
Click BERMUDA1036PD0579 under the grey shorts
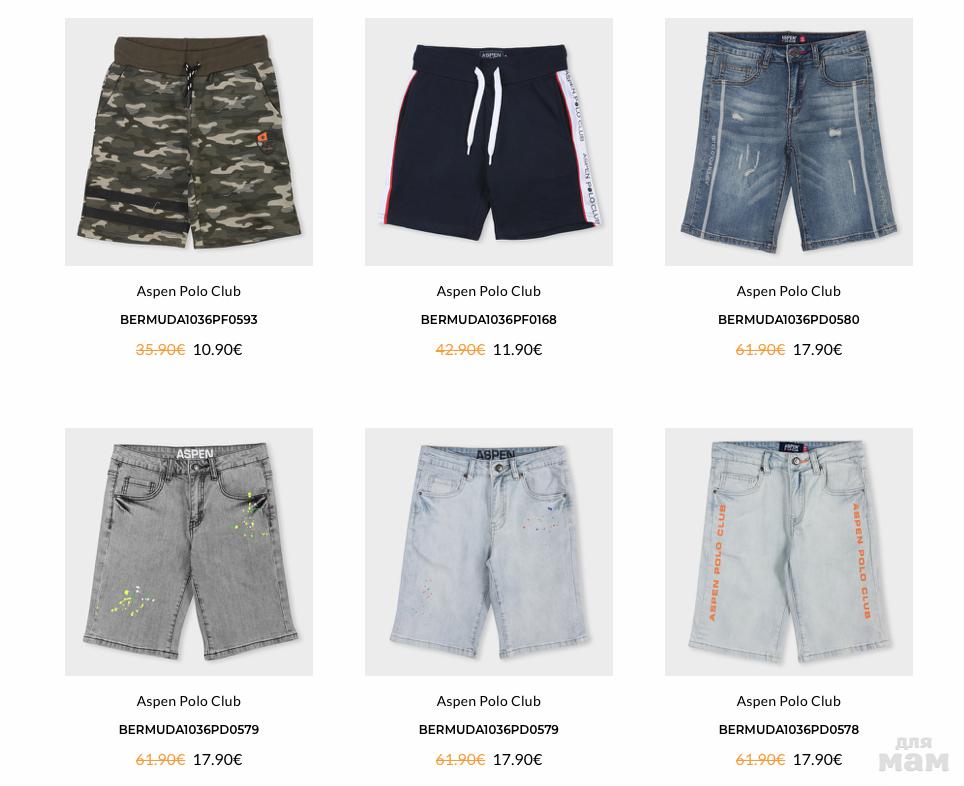189,730
